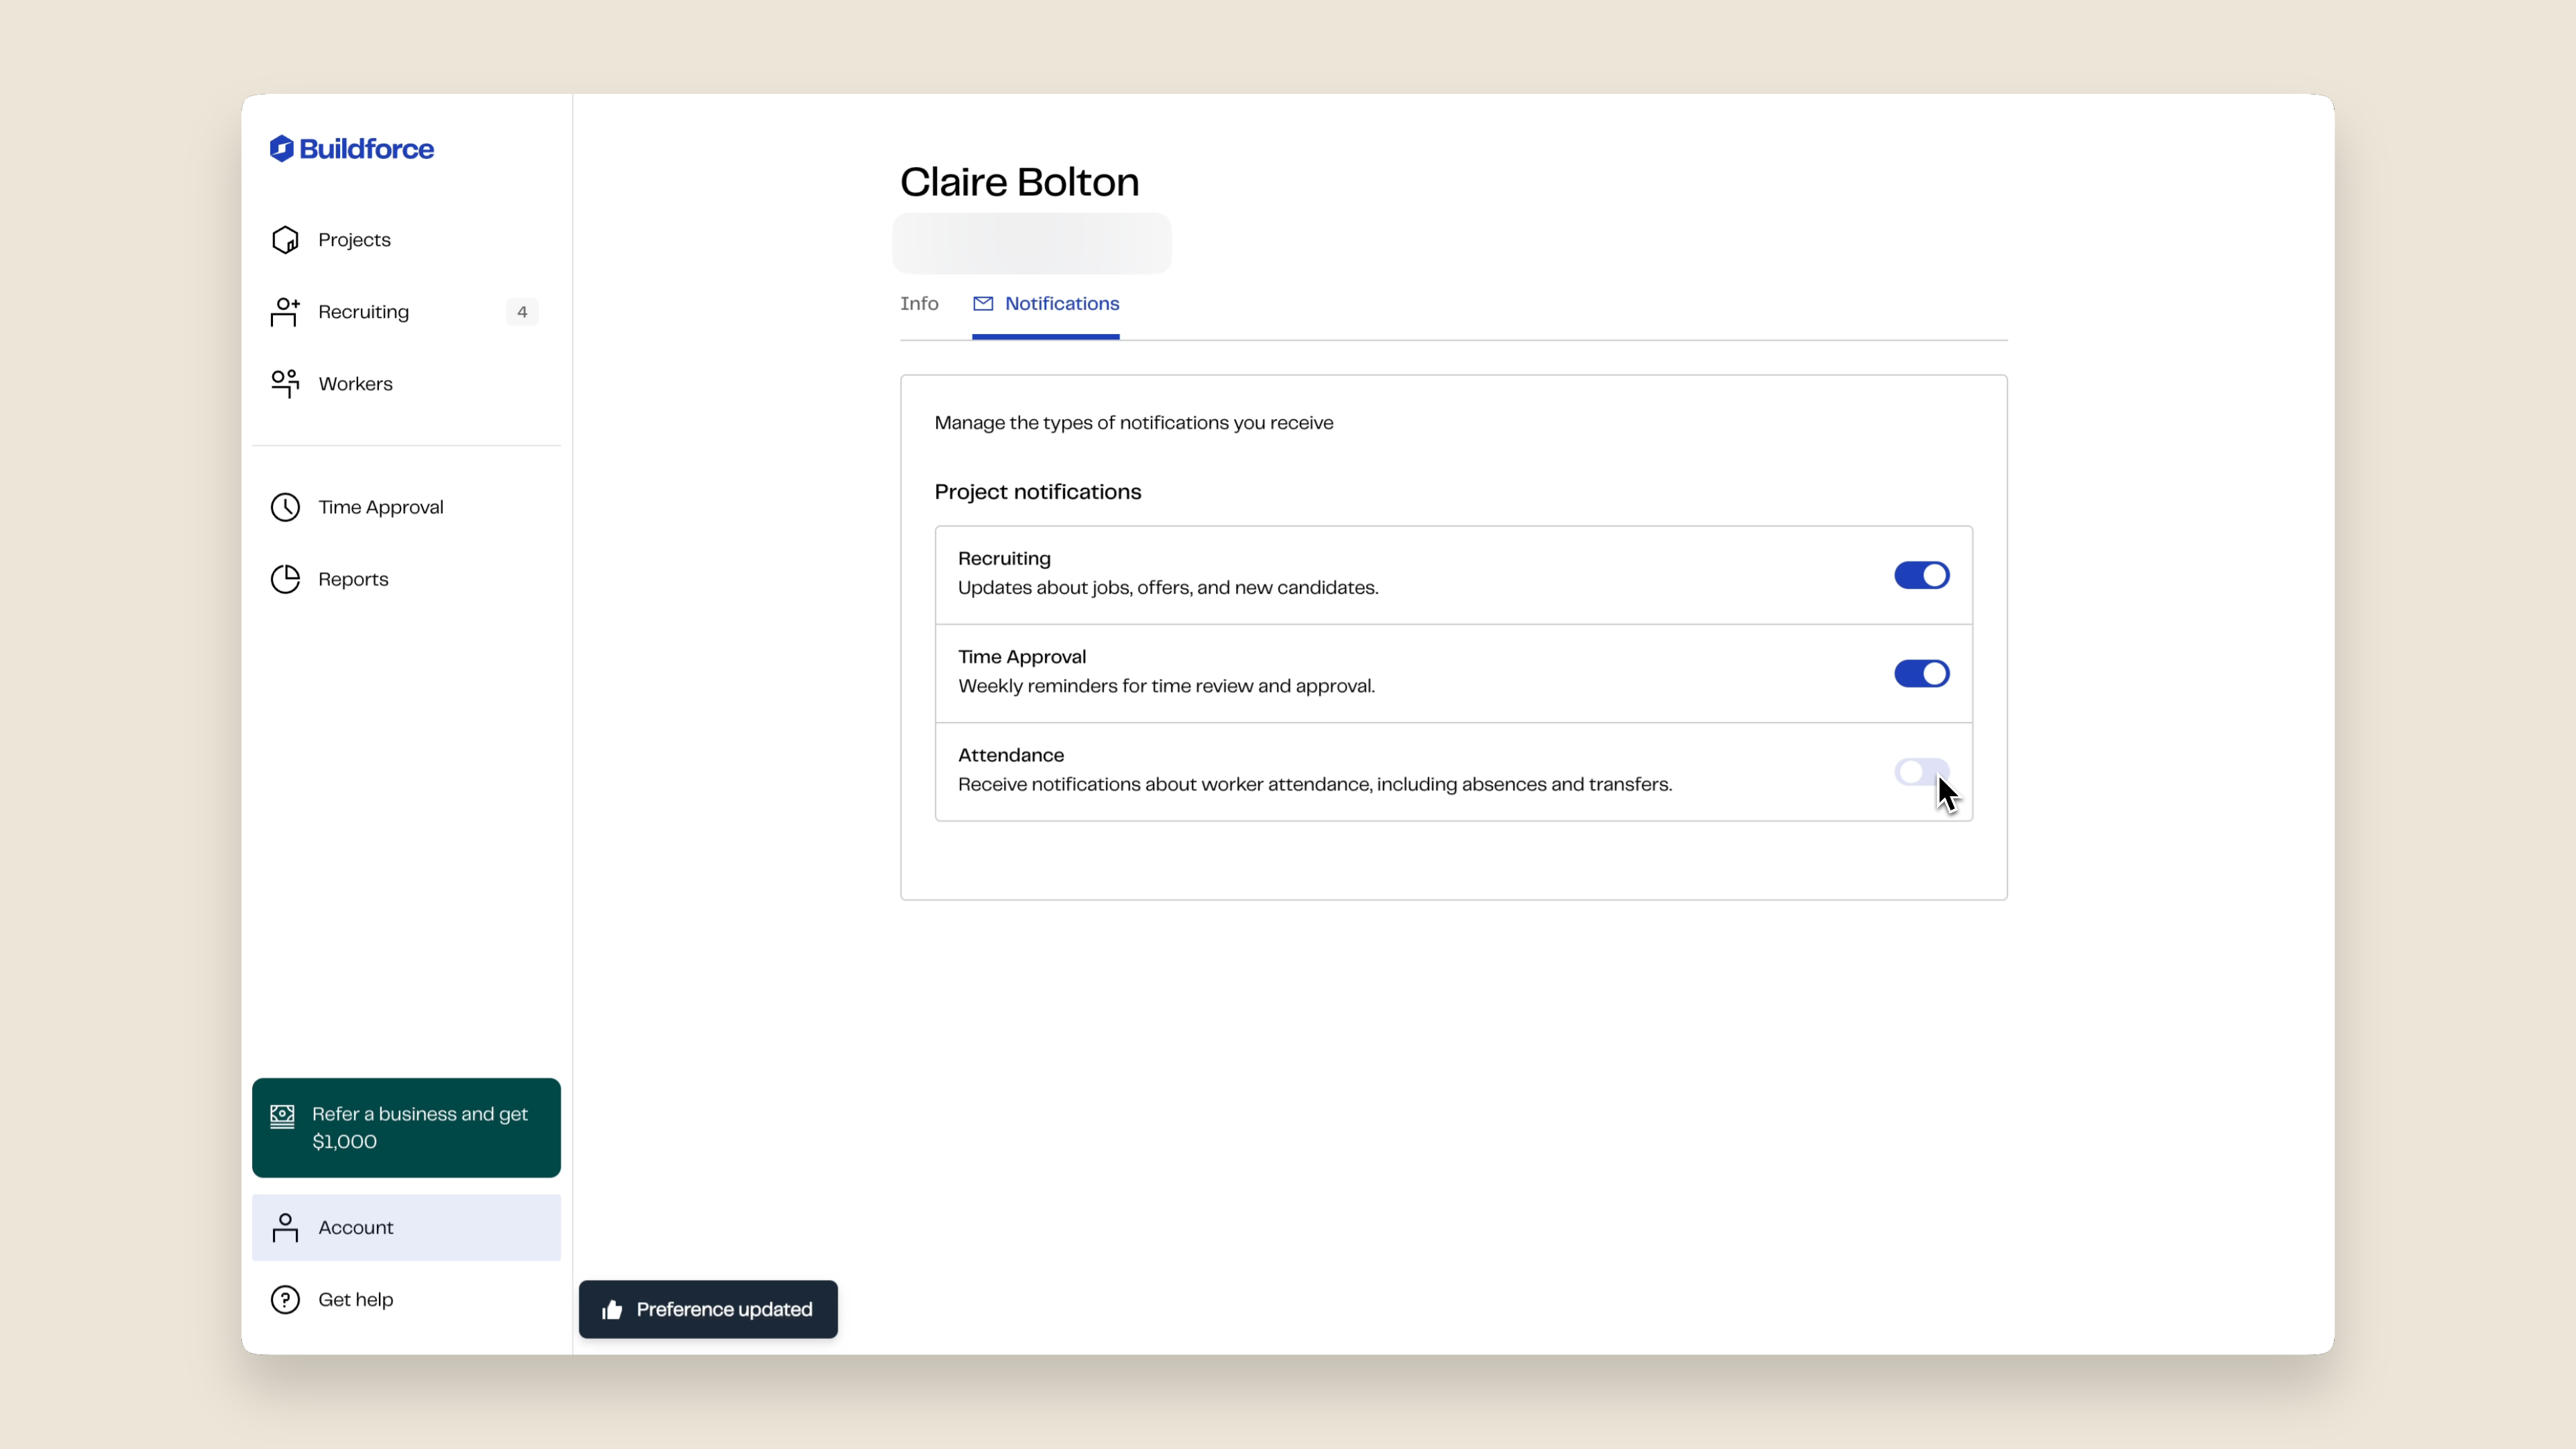Viewport: 2576px width, 1449px height.
Task: Click the Buildforce wordmark
Action: tap(366, 149)
